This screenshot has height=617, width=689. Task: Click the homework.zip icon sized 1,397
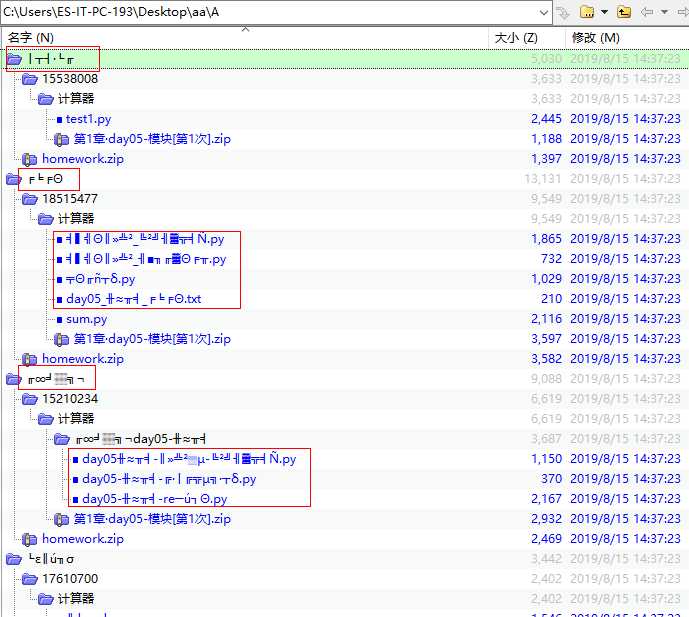(29, 159)
